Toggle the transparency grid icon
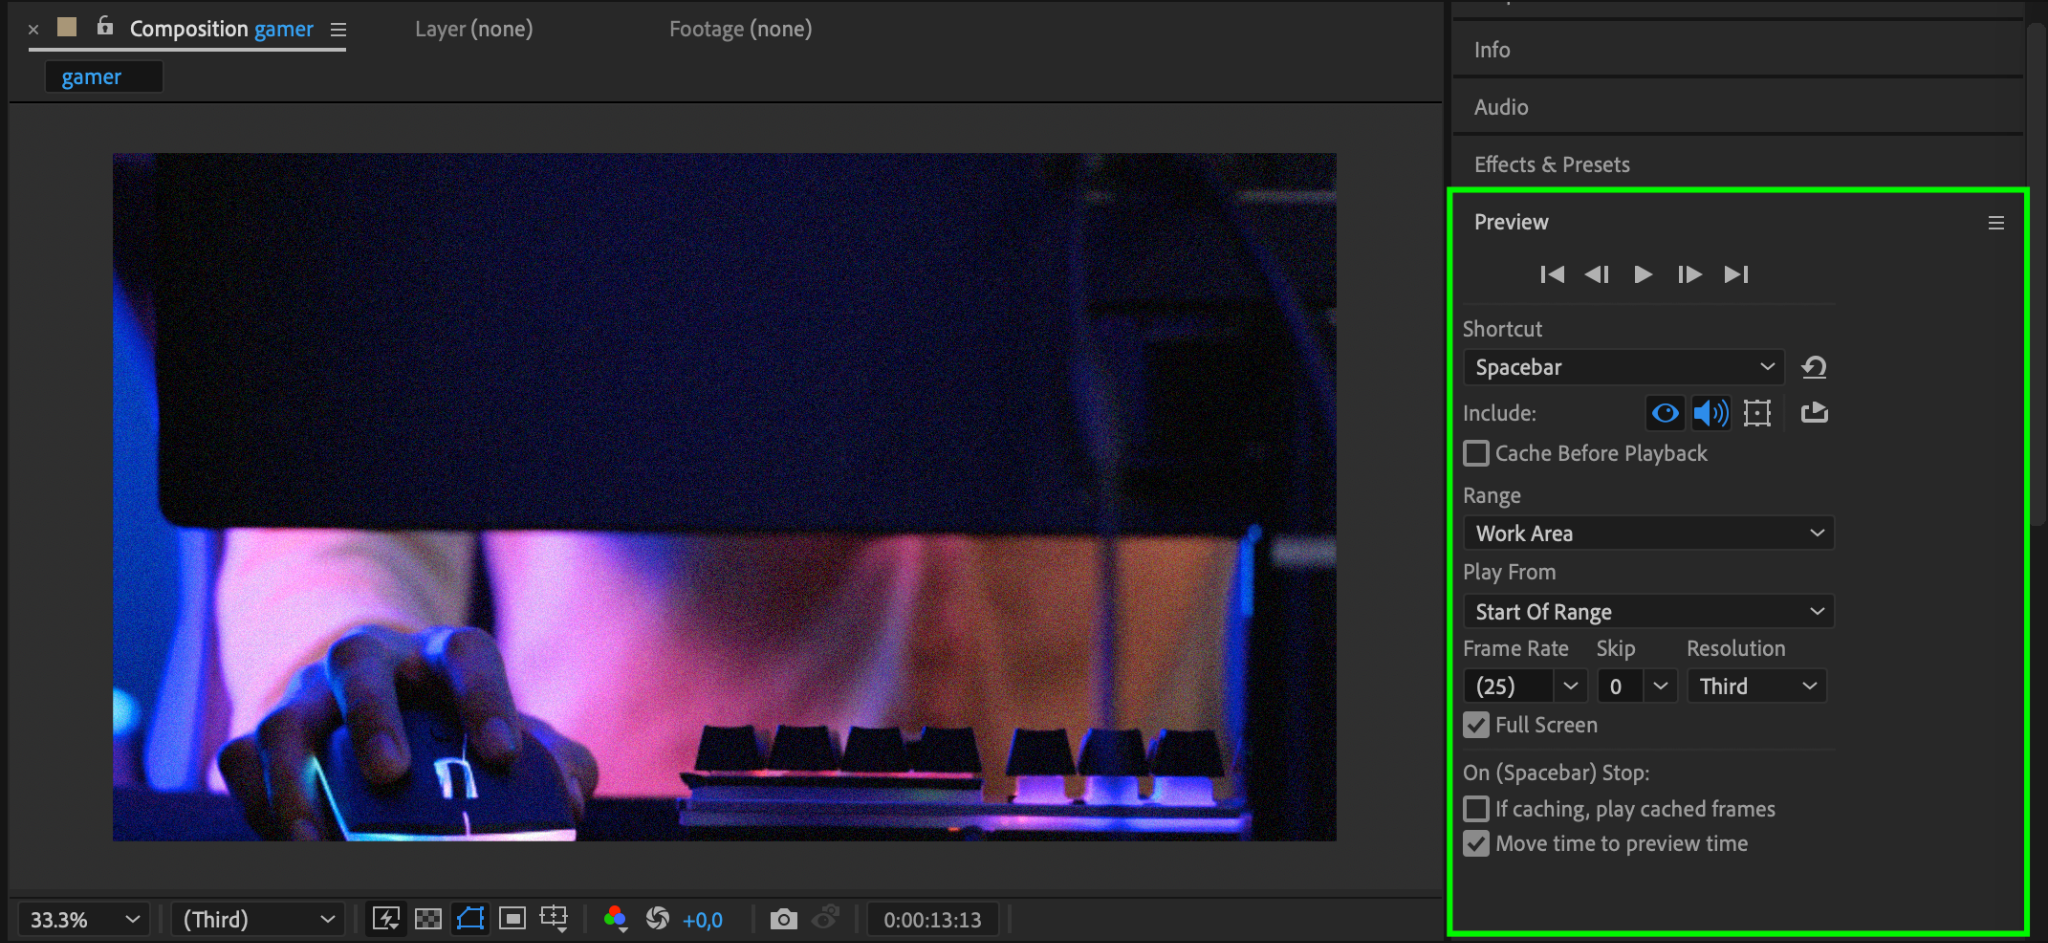 428,919
